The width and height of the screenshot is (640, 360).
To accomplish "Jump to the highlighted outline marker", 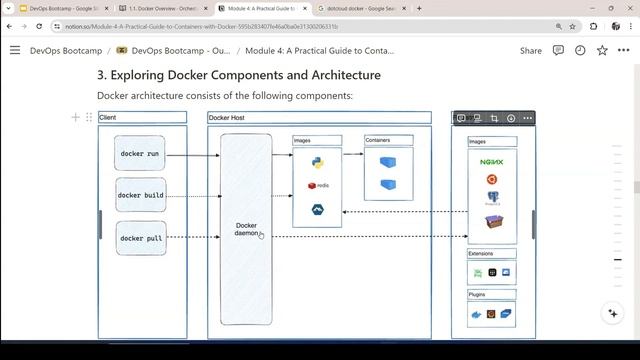I will pos(618,259).
